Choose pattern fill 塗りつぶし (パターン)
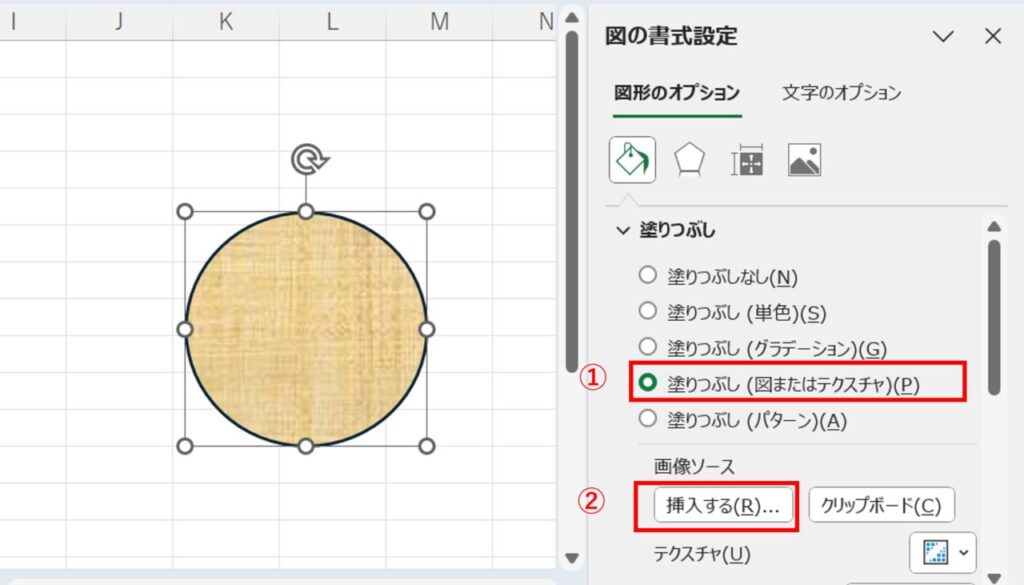 646,421
